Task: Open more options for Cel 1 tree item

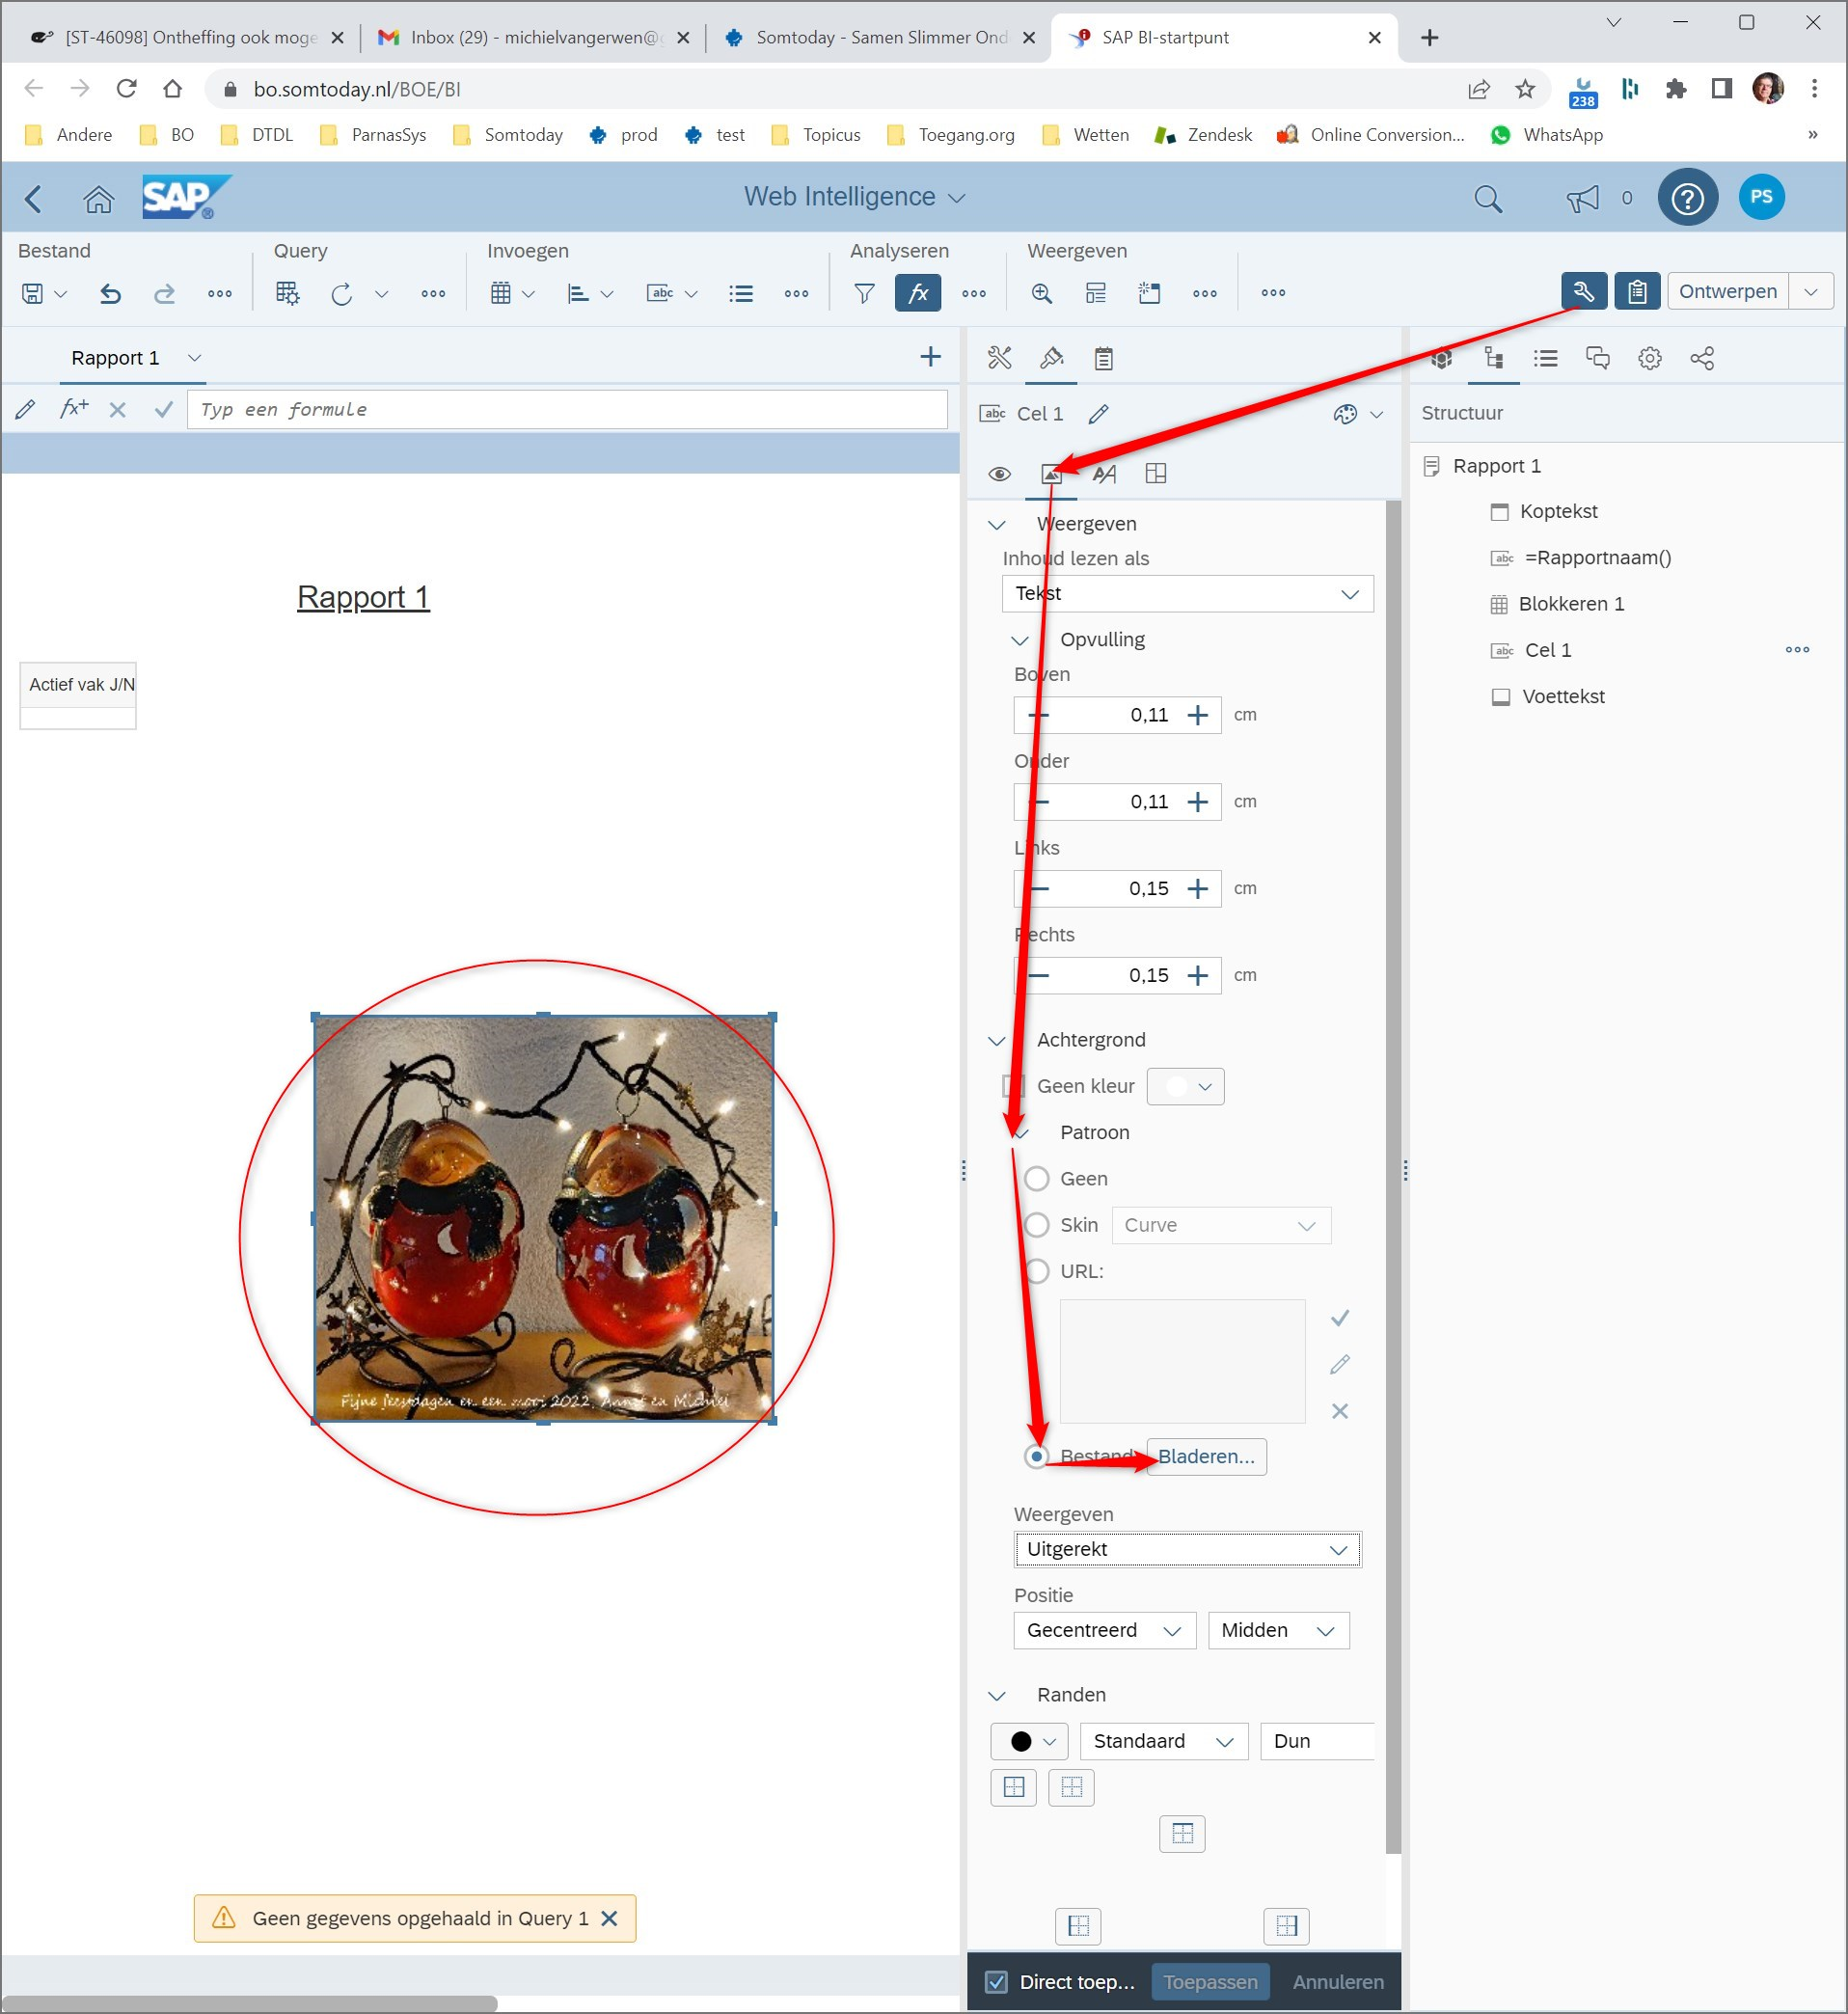Action: coord(1797,650)
